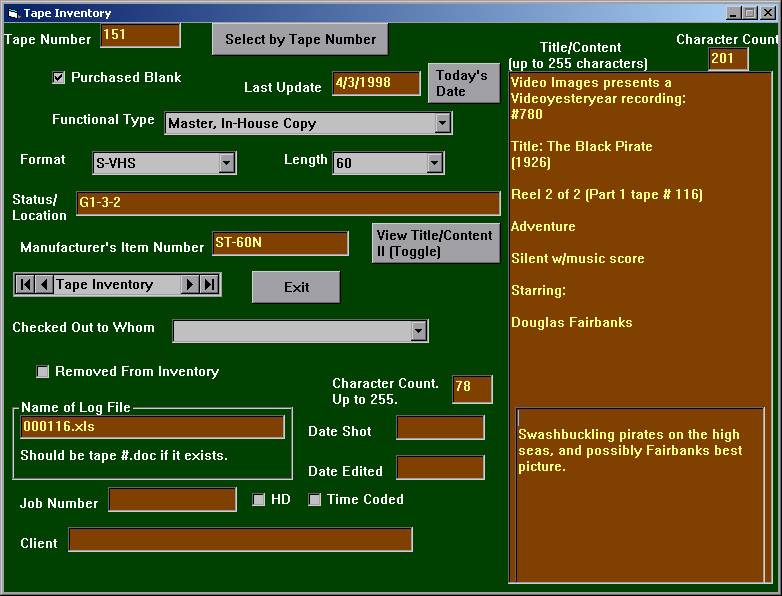The width and height of the screenshot is (782, 596).
Task: Uncheck the Purchased Blank checkbox
Action: (59, 77)
